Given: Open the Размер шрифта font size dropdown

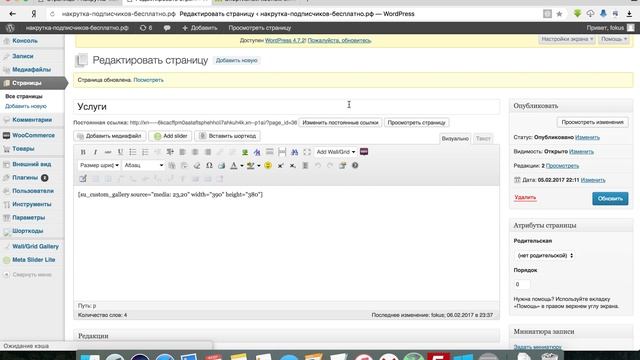Looking at the screenshot, I should (x=99, y=165).
